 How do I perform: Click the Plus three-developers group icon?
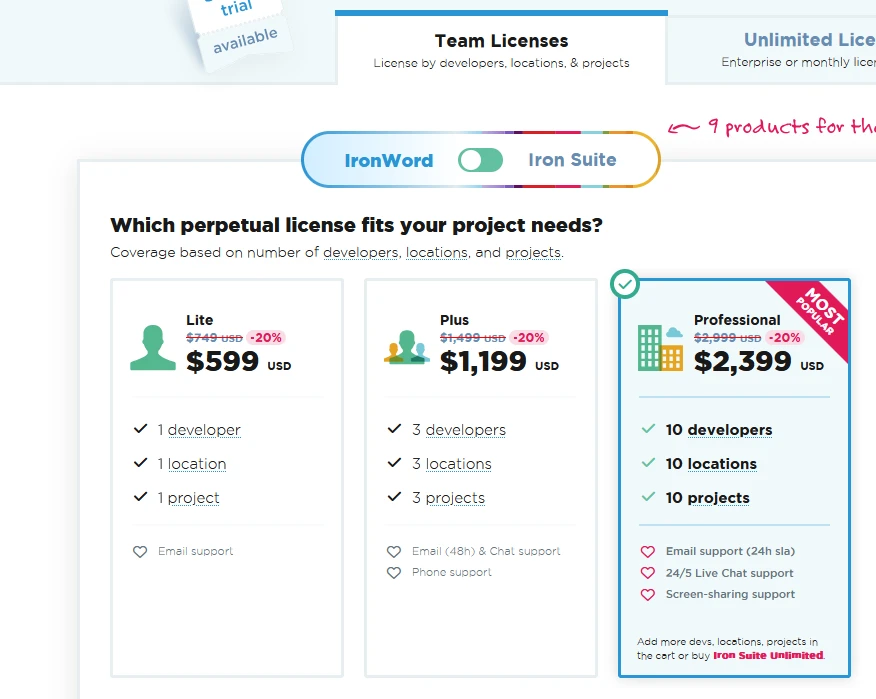406,347
